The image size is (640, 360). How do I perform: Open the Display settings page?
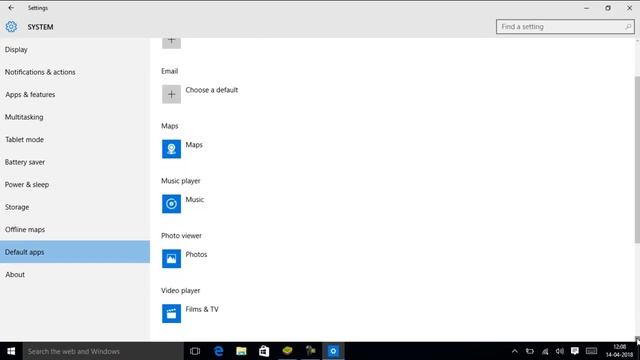[x=75, y=49]
